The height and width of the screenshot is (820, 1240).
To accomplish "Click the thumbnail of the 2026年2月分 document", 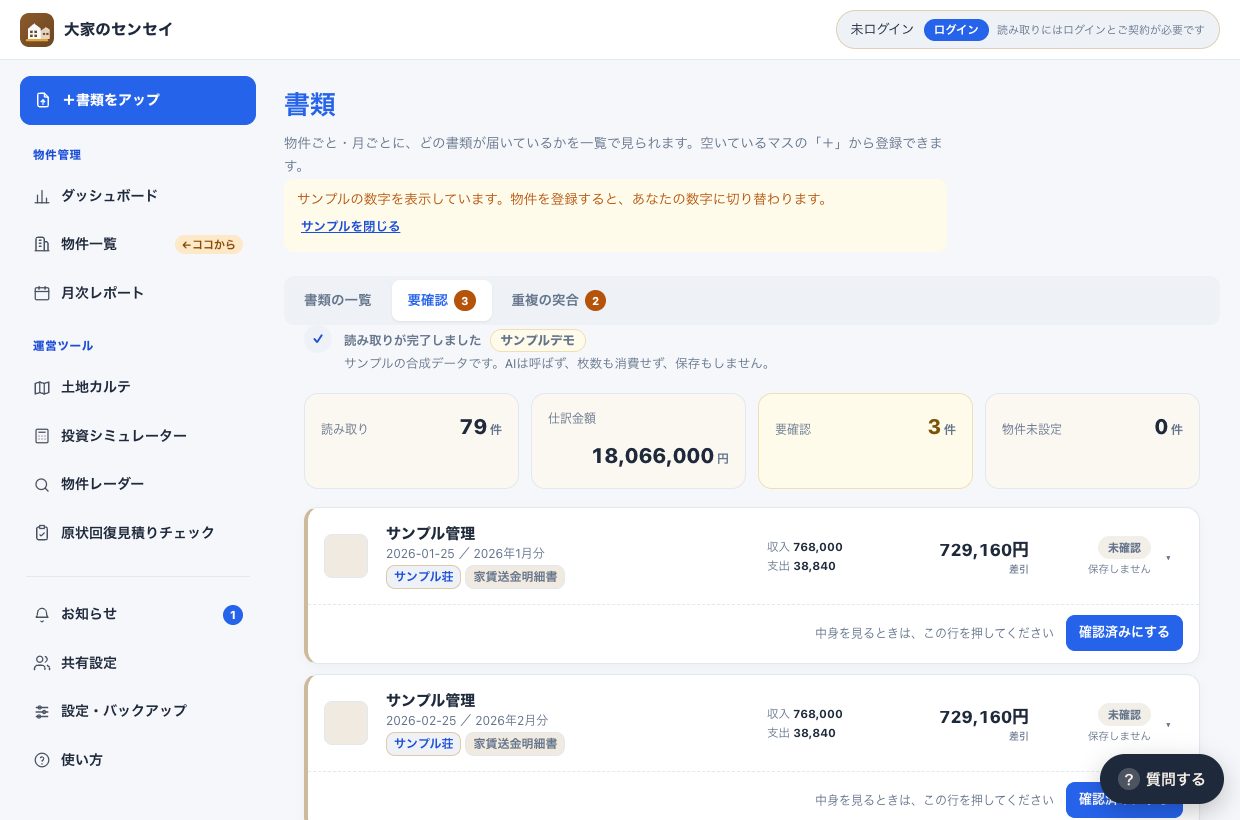I will click(346, 723).
